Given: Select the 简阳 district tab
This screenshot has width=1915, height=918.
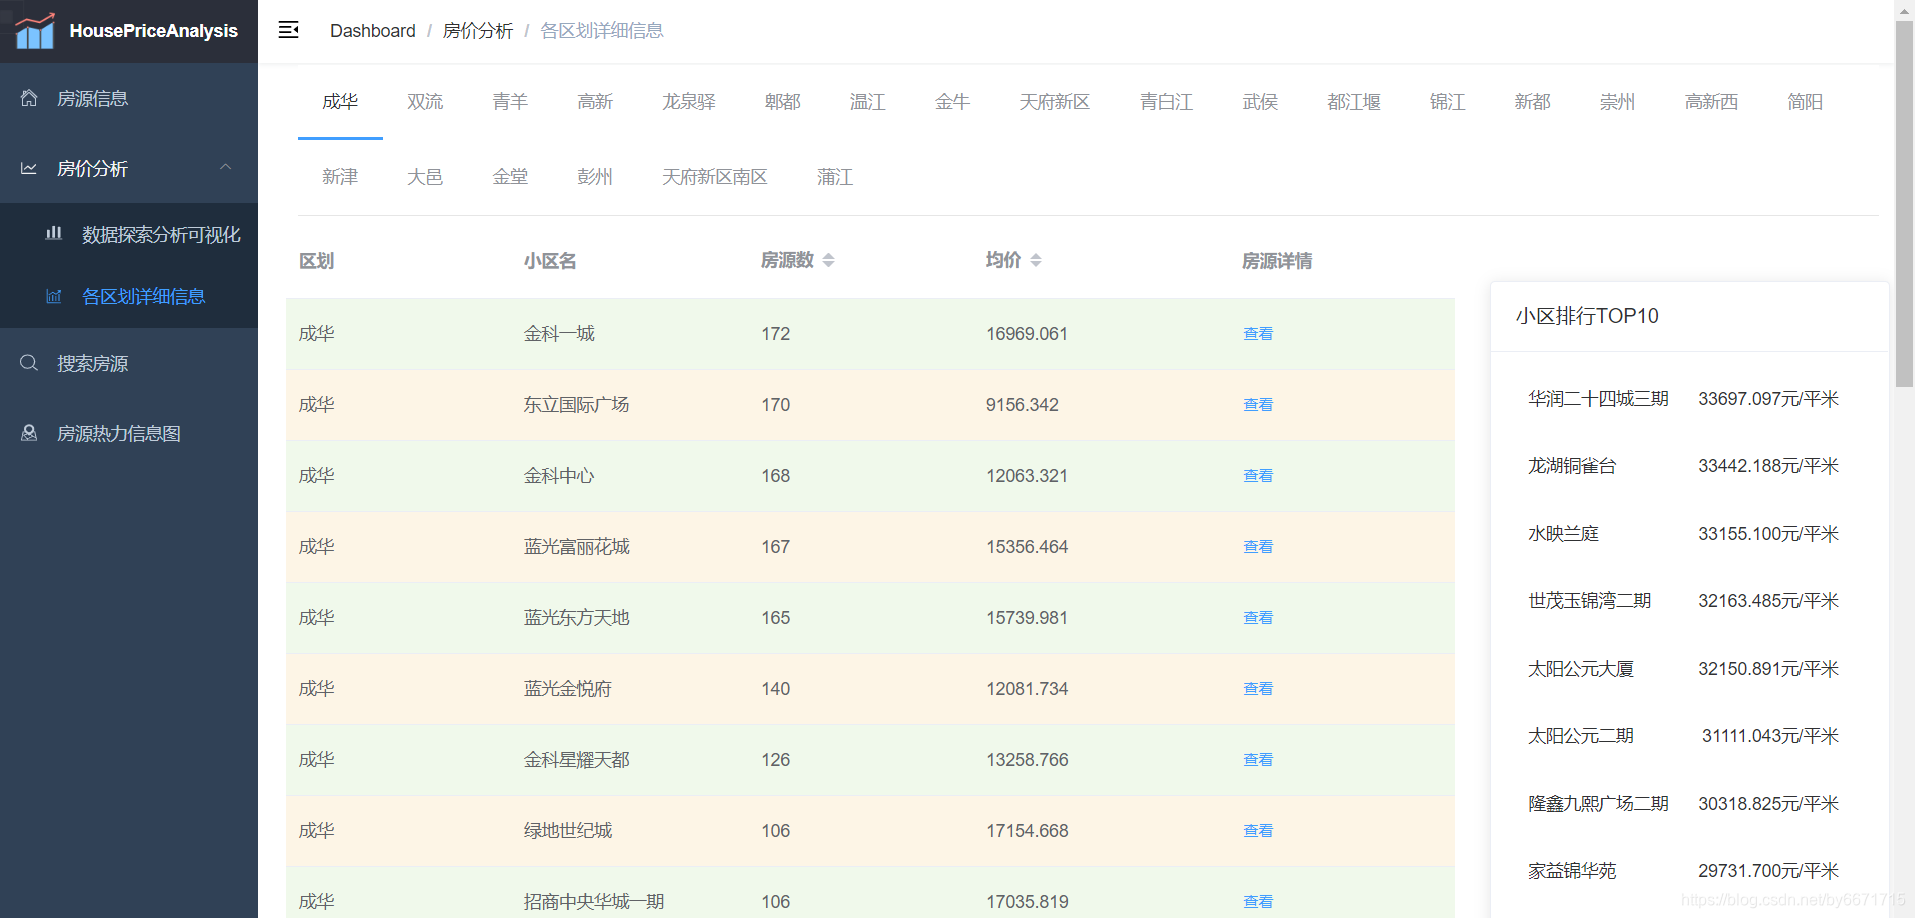Looking at the screenshot, I should [x=1805, y=101].
